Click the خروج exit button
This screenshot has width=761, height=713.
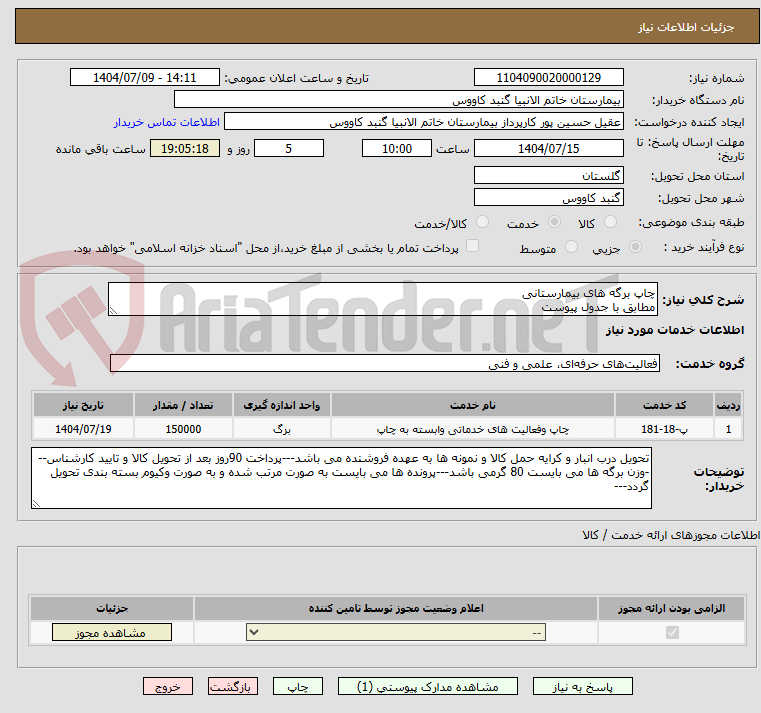(168, 686)
